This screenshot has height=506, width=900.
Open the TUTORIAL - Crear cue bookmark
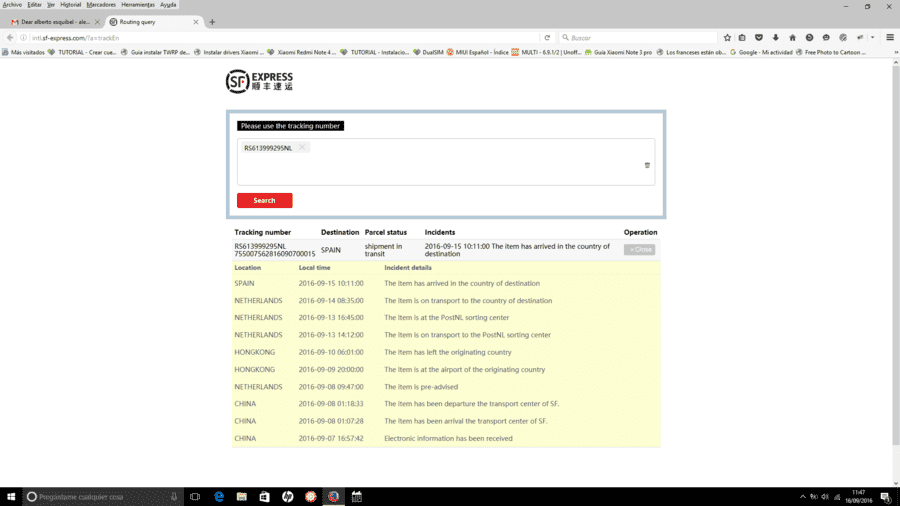coord(82,52)
